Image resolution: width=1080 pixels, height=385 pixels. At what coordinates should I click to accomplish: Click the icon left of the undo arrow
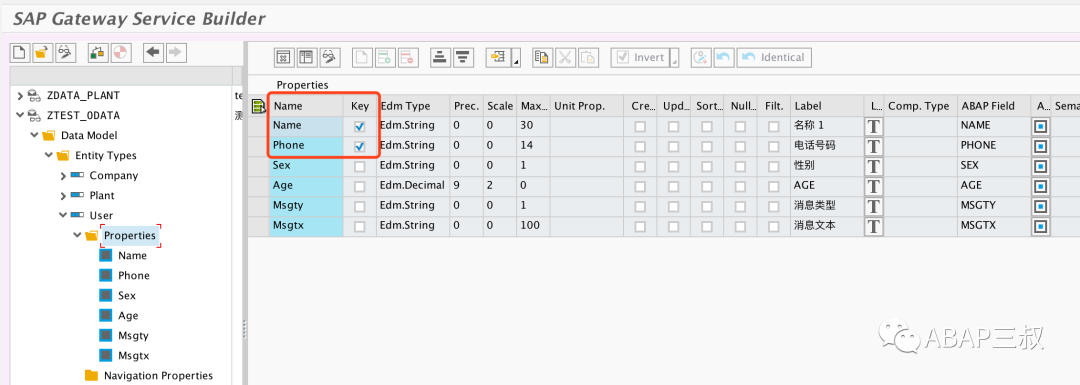coord(700,58)
